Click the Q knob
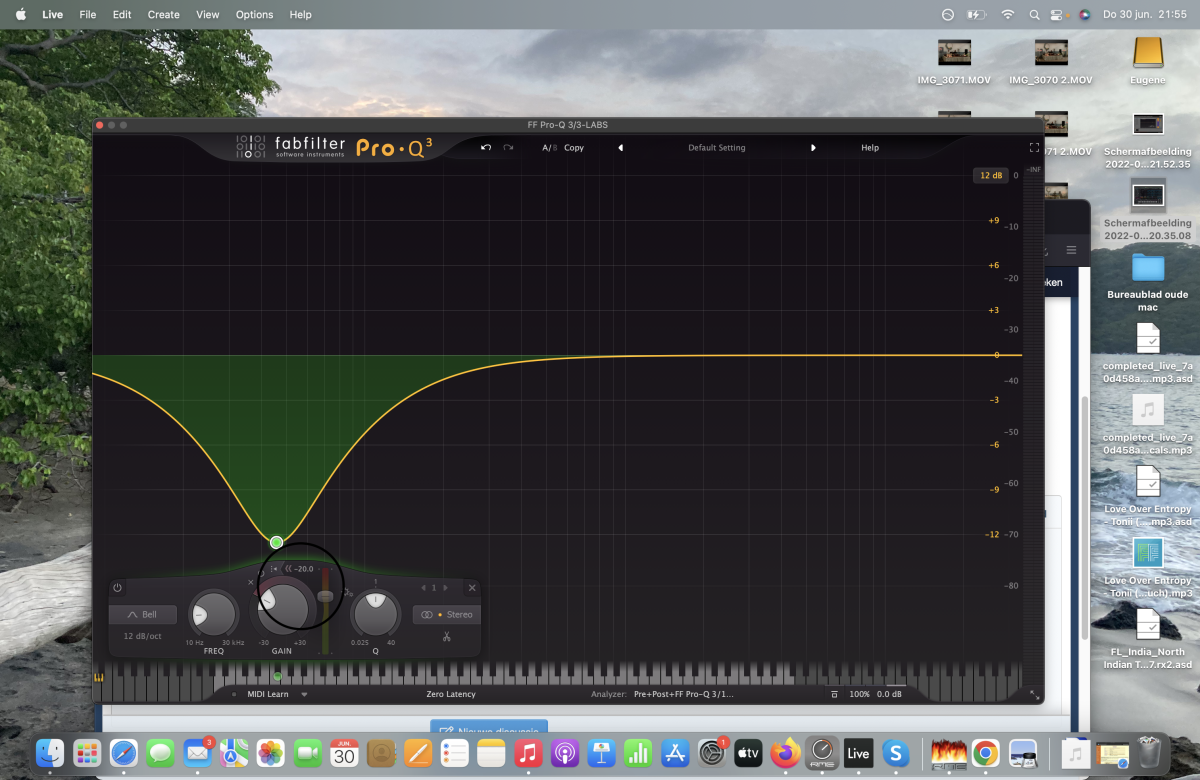The image size is (1200, 780). [376, 613]
